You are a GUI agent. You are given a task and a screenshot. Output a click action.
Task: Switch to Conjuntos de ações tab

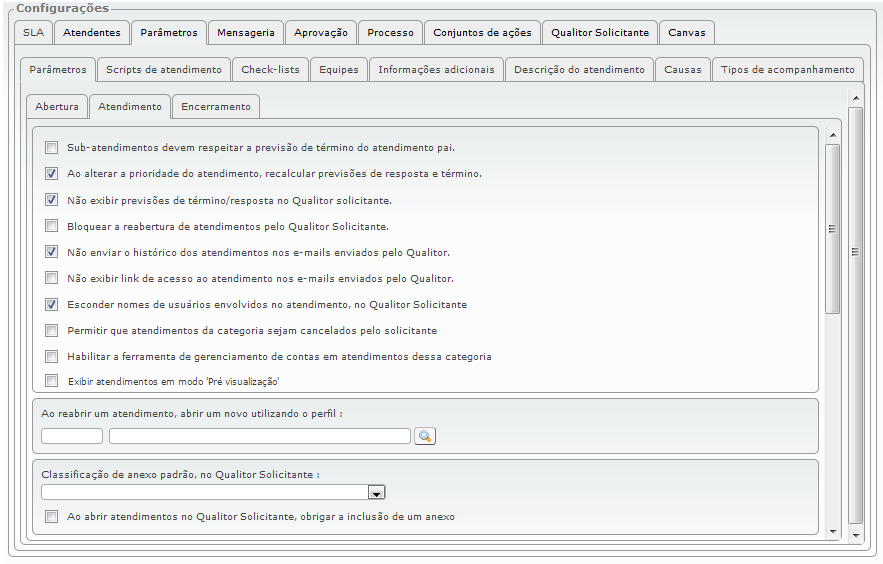pos(483,33)
